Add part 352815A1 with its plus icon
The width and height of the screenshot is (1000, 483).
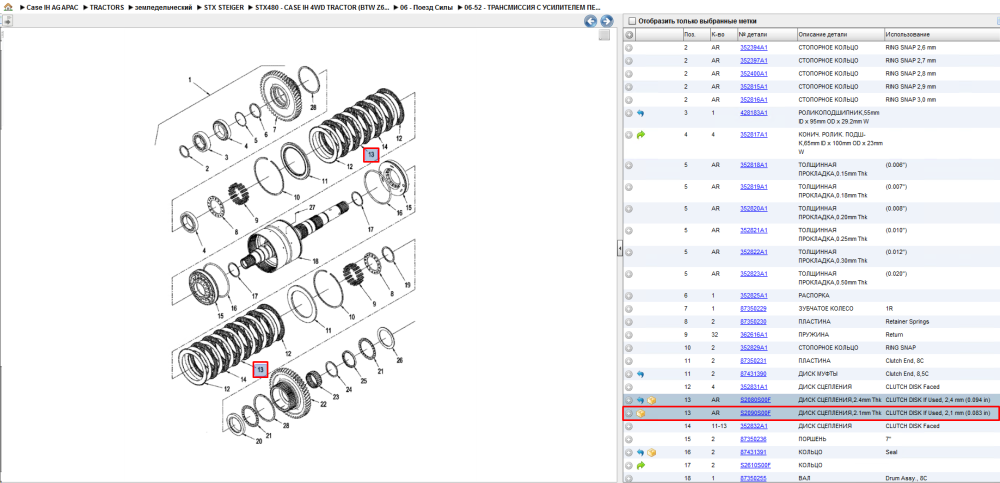(629, 87)
